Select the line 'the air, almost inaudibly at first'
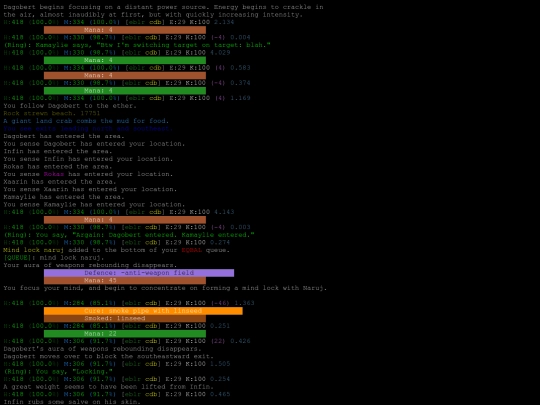Screen dimensions: 540x405 point(153,14)
